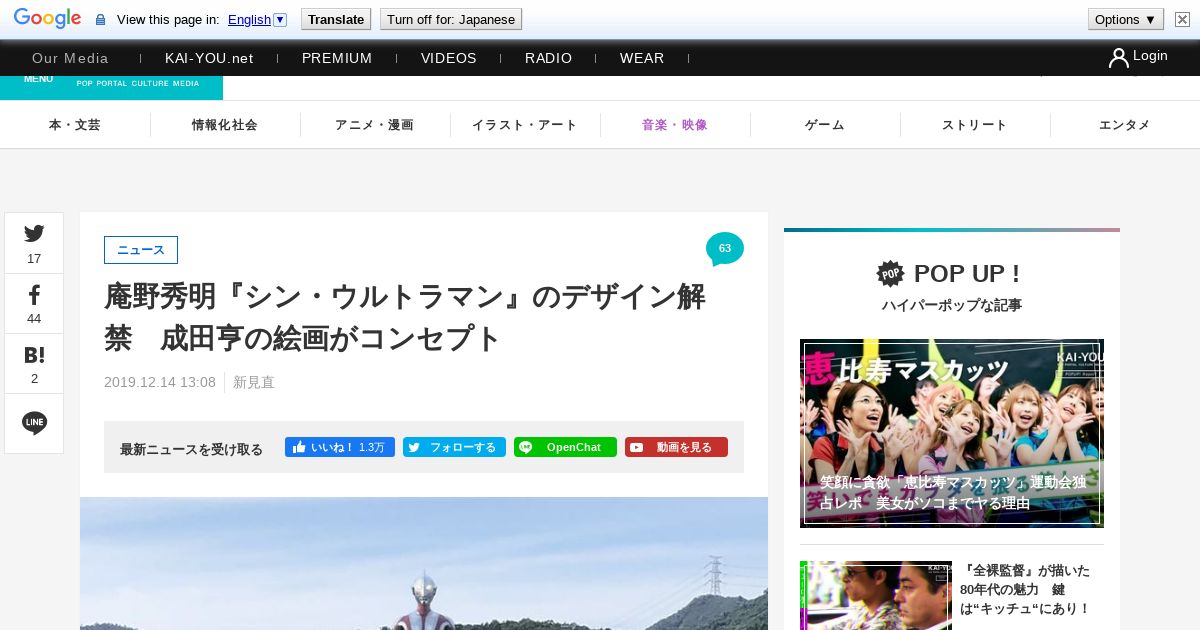Image resolution: width=1200 pixels, height=630 pixels.
Task: Click Twitter フォローする button
Action: (454, 447)
